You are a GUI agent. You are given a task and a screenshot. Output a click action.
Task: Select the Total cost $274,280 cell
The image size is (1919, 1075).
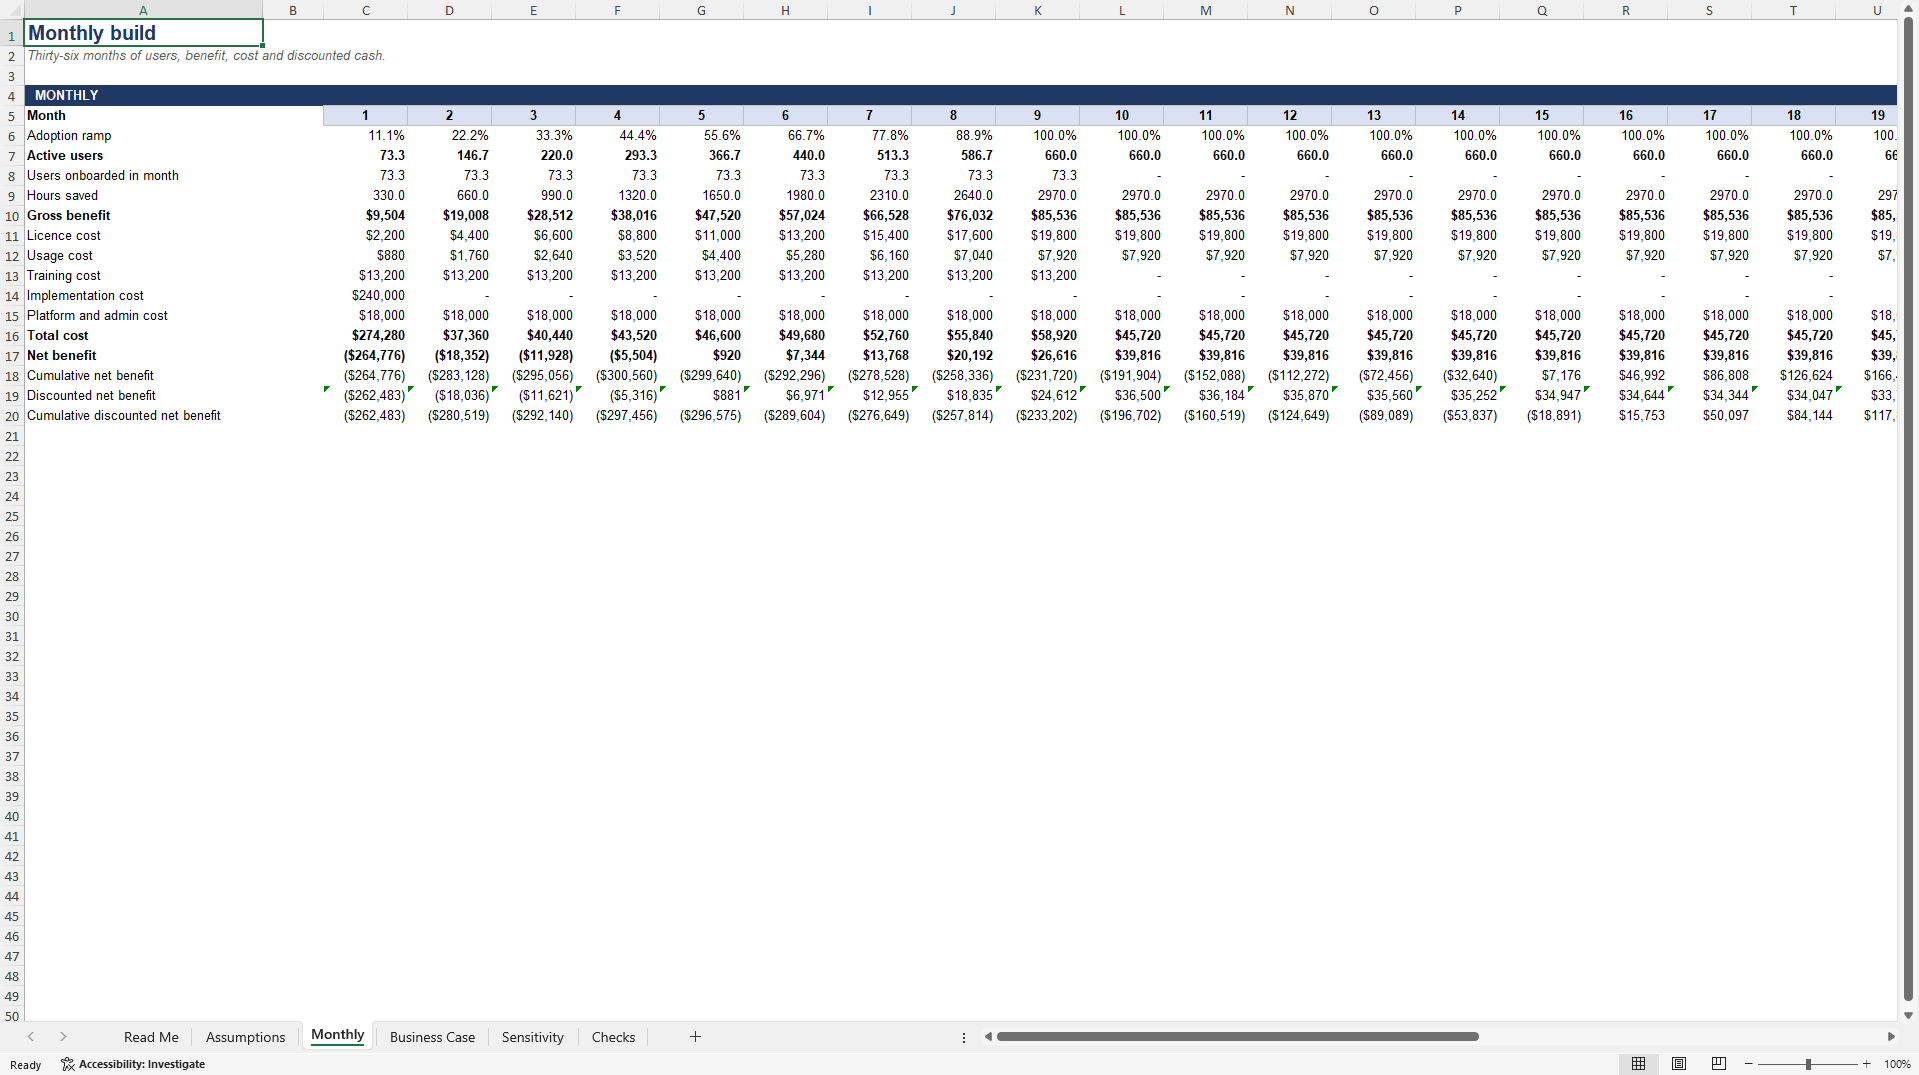(x=366, y=336)
